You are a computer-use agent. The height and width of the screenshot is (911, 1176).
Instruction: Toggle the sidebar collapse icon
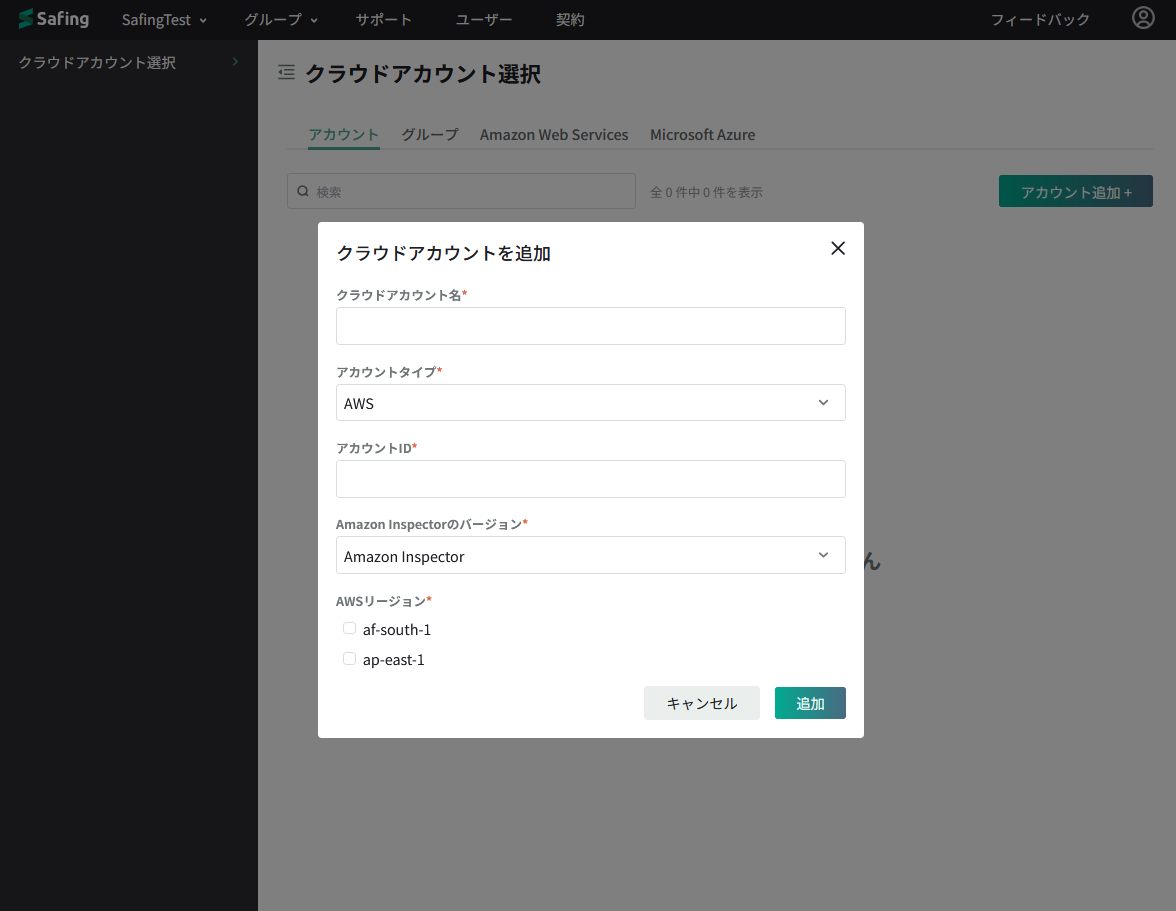[x=286, y=73]
